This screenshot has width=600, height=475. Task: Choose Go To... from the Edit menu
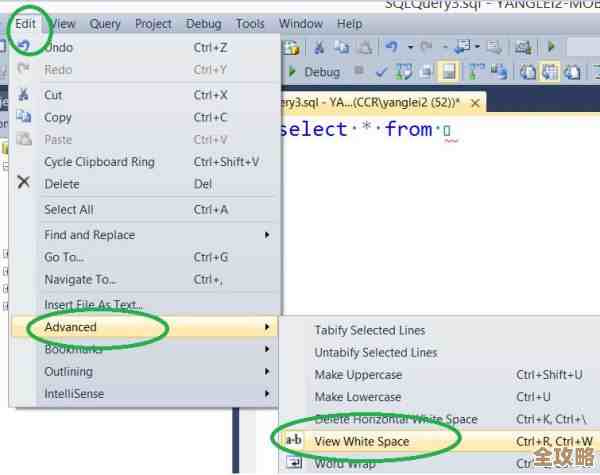145,257
